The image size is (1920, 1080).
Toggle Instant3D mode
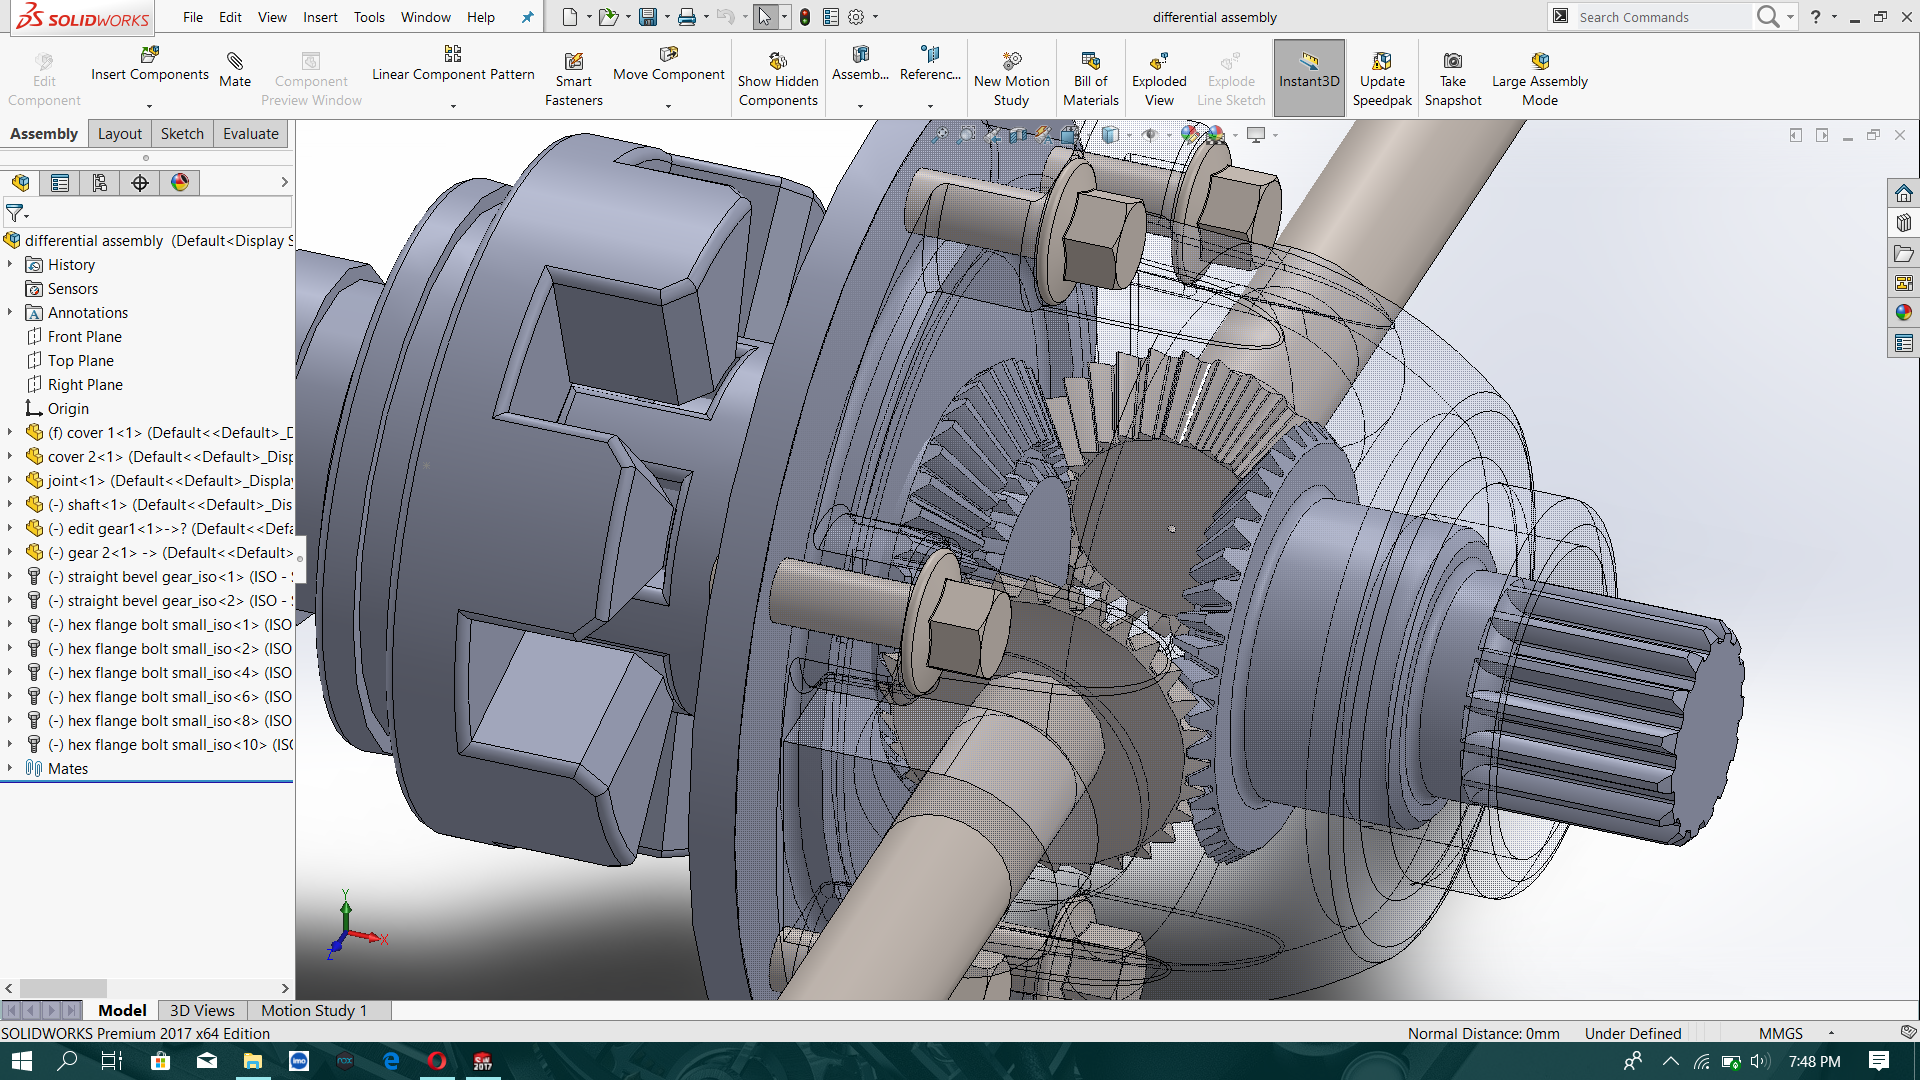click(1309, 78)
